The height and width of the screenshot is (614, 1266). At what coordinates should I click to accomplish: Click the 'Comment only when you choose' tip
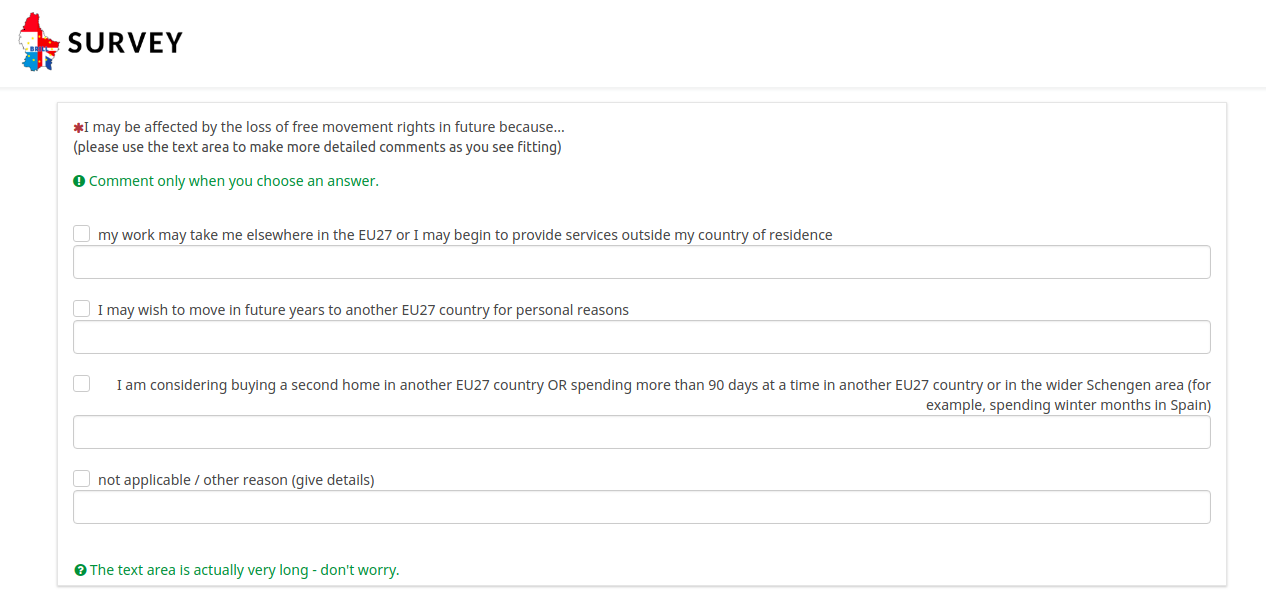pyautogui.click(x=234, y=181)
